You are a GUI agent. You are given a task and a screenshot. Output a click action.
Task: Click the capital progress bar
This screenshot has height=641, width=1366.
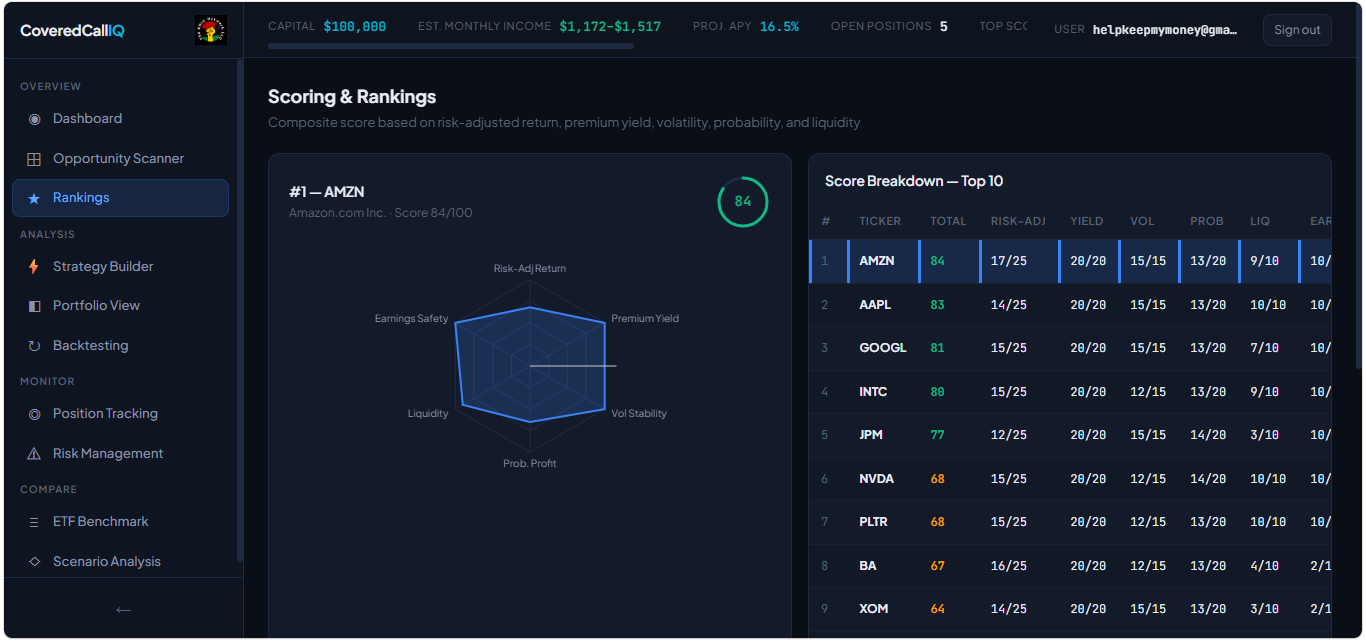450,46
